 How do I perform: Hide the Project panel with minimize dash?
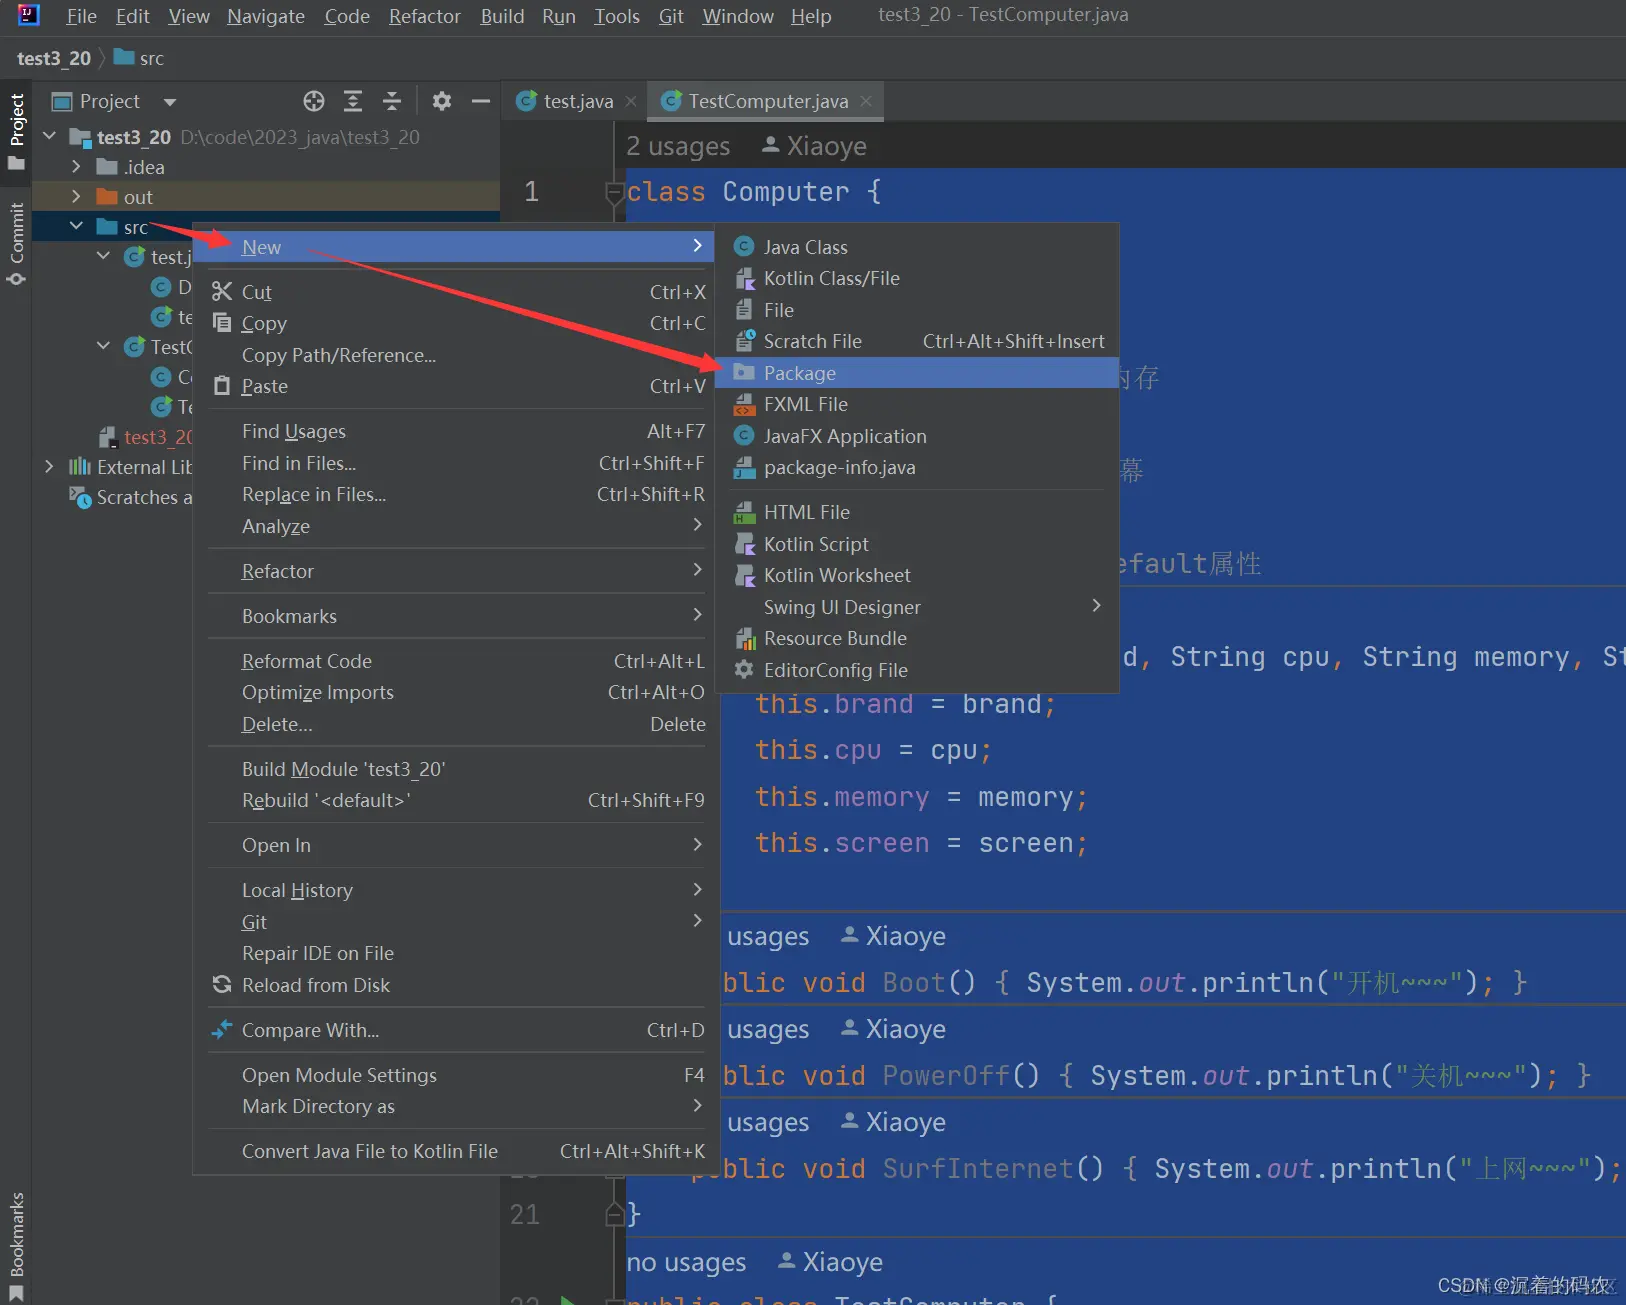pos(481,101)
